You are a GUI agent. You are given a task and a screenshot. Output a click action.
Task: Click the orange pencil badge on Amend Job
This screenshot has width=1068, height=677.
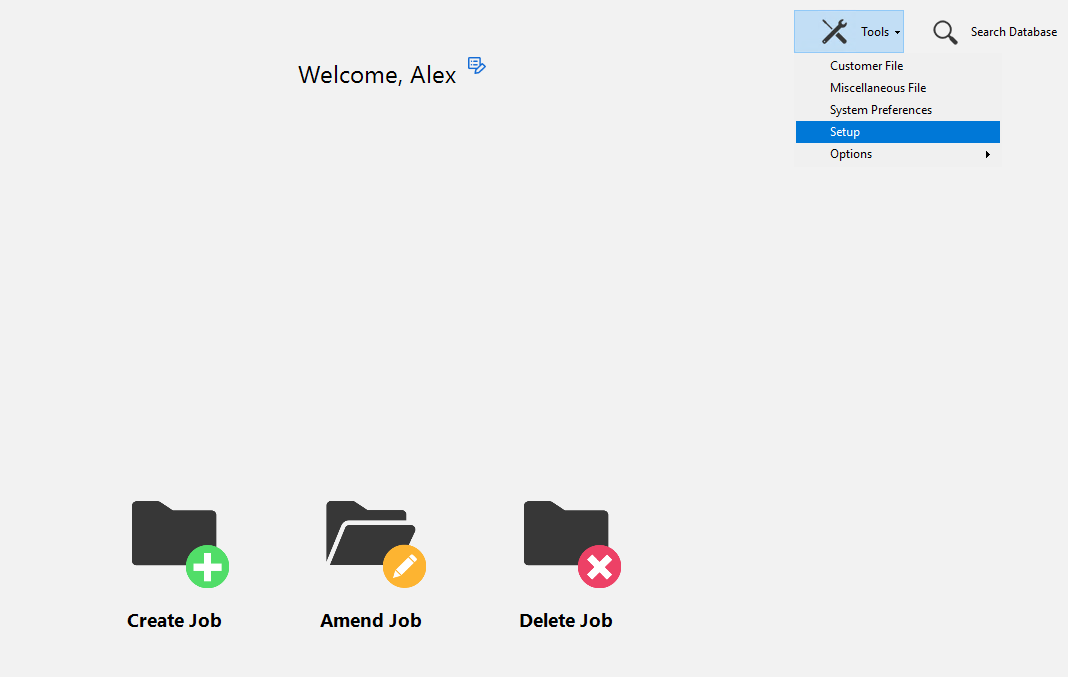click(x=404, y=567)
